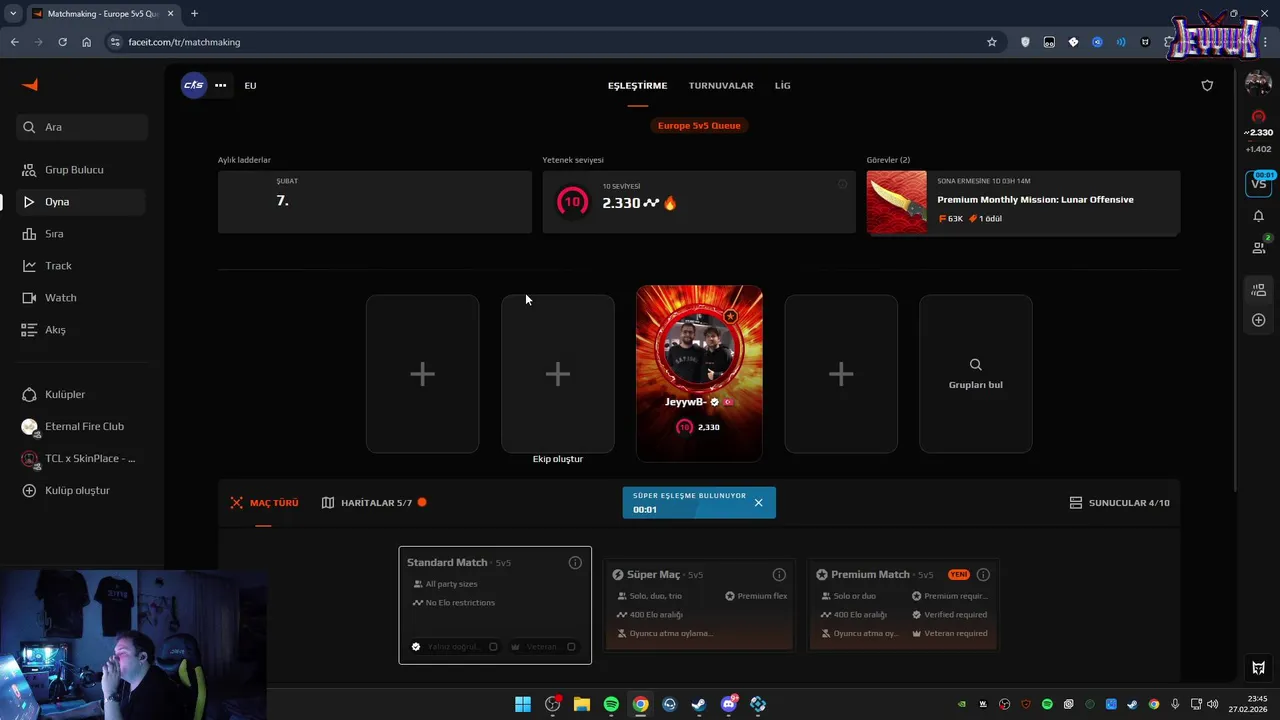Switch to EŞLEŞTİRME tab
This screenshot has height=720, width=1280.
point(637,85)
